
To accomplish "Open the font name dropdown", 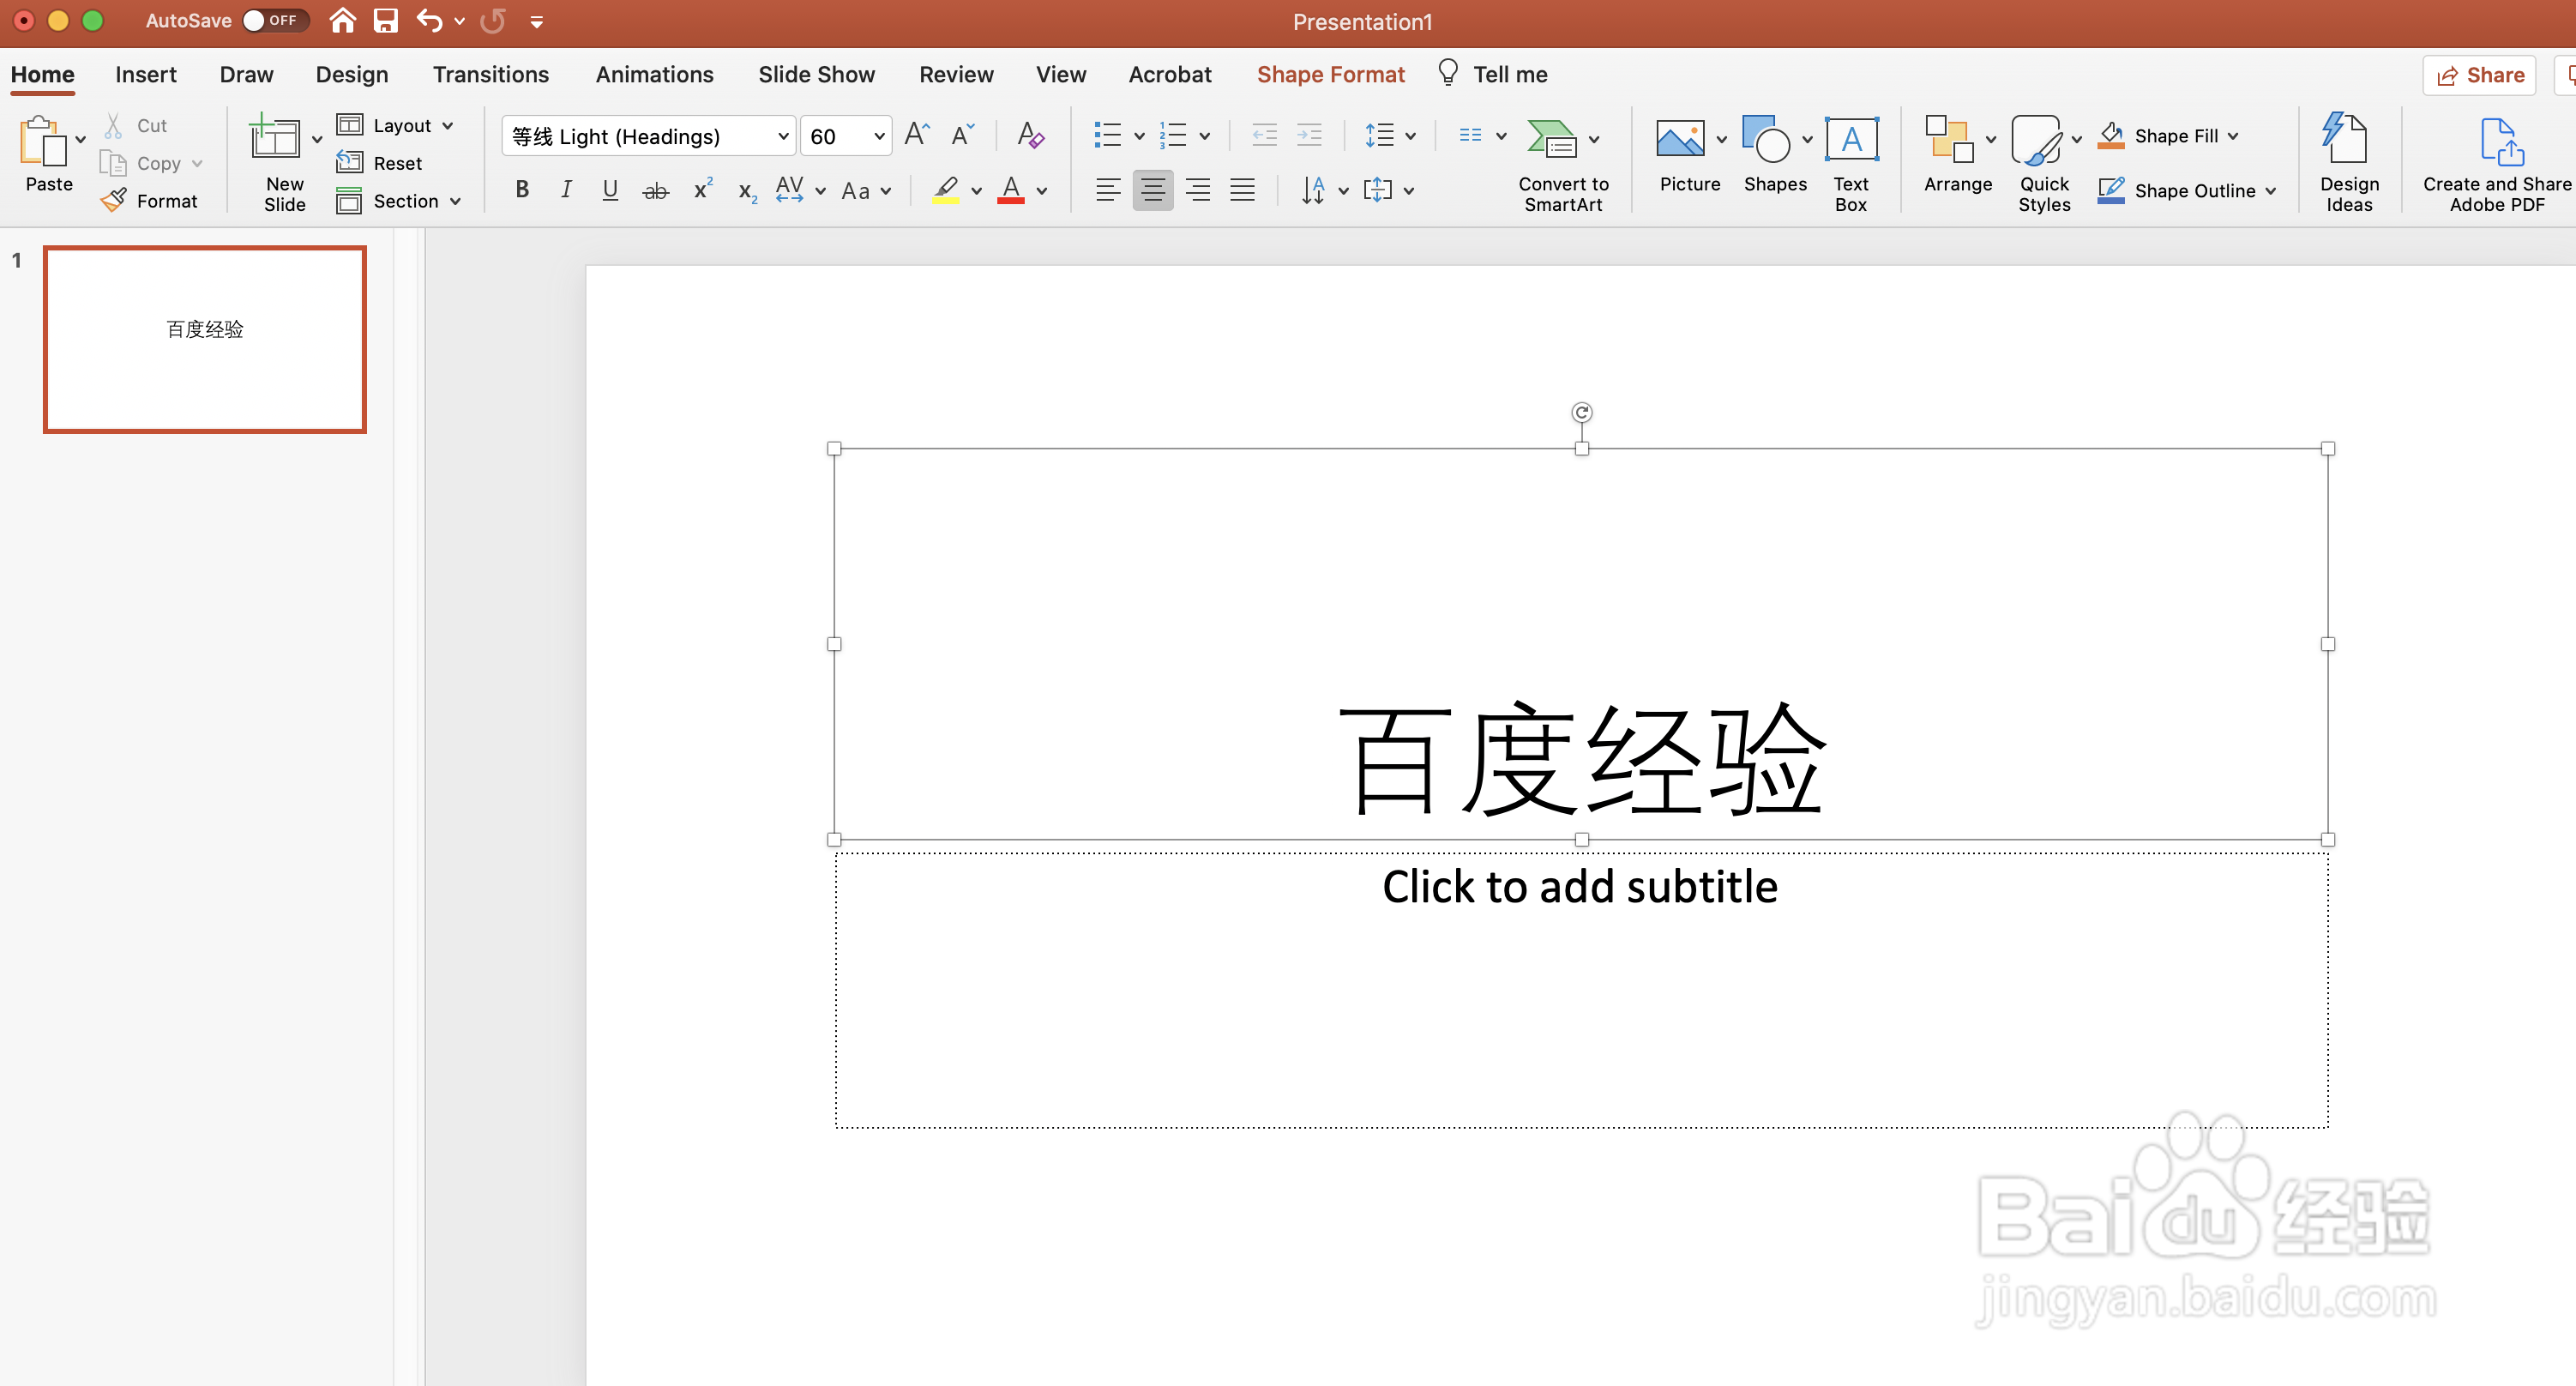I will tap(783, 136).
